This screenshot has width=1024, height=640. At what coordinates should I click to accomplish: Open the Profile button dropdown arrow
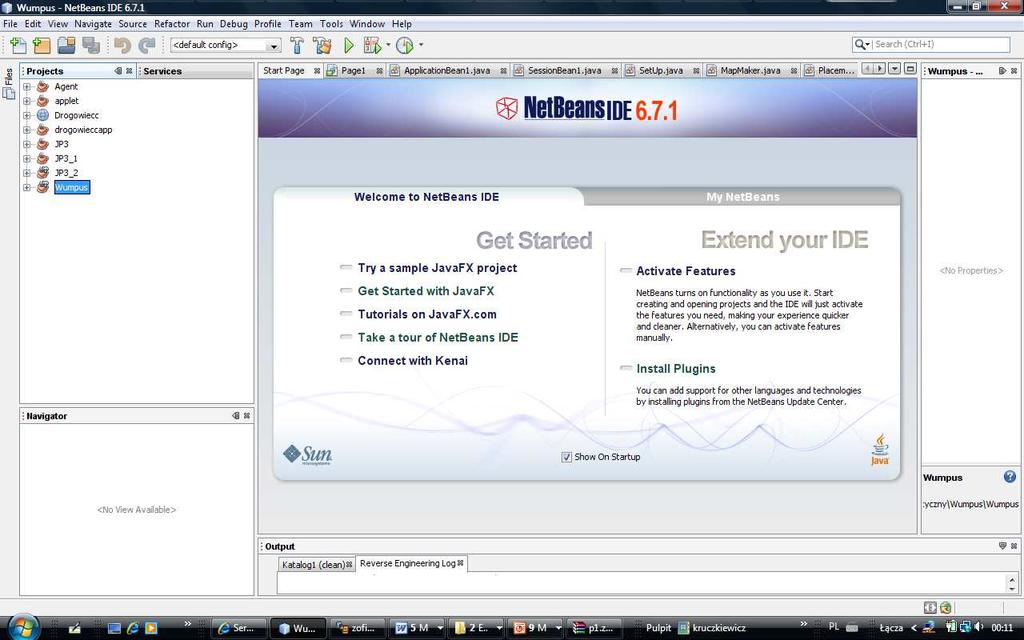[x=421, y=45]
